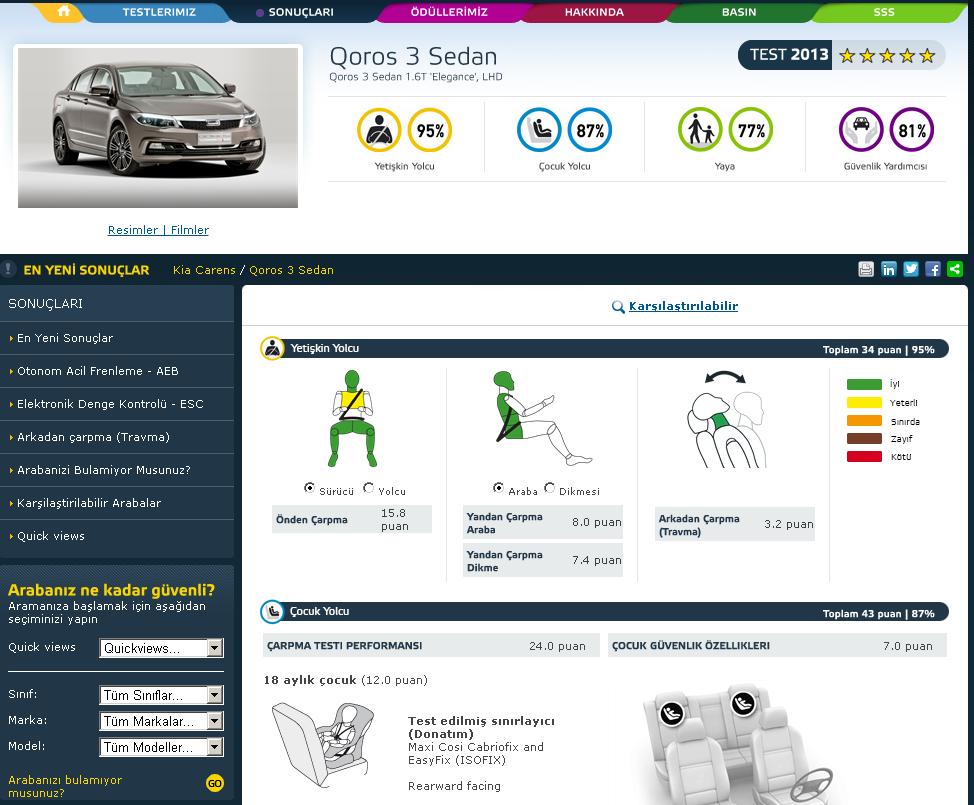Viewport: 974px width, 805px height.
Task: Share on Facebook icon
Action: tap(932, 269)
